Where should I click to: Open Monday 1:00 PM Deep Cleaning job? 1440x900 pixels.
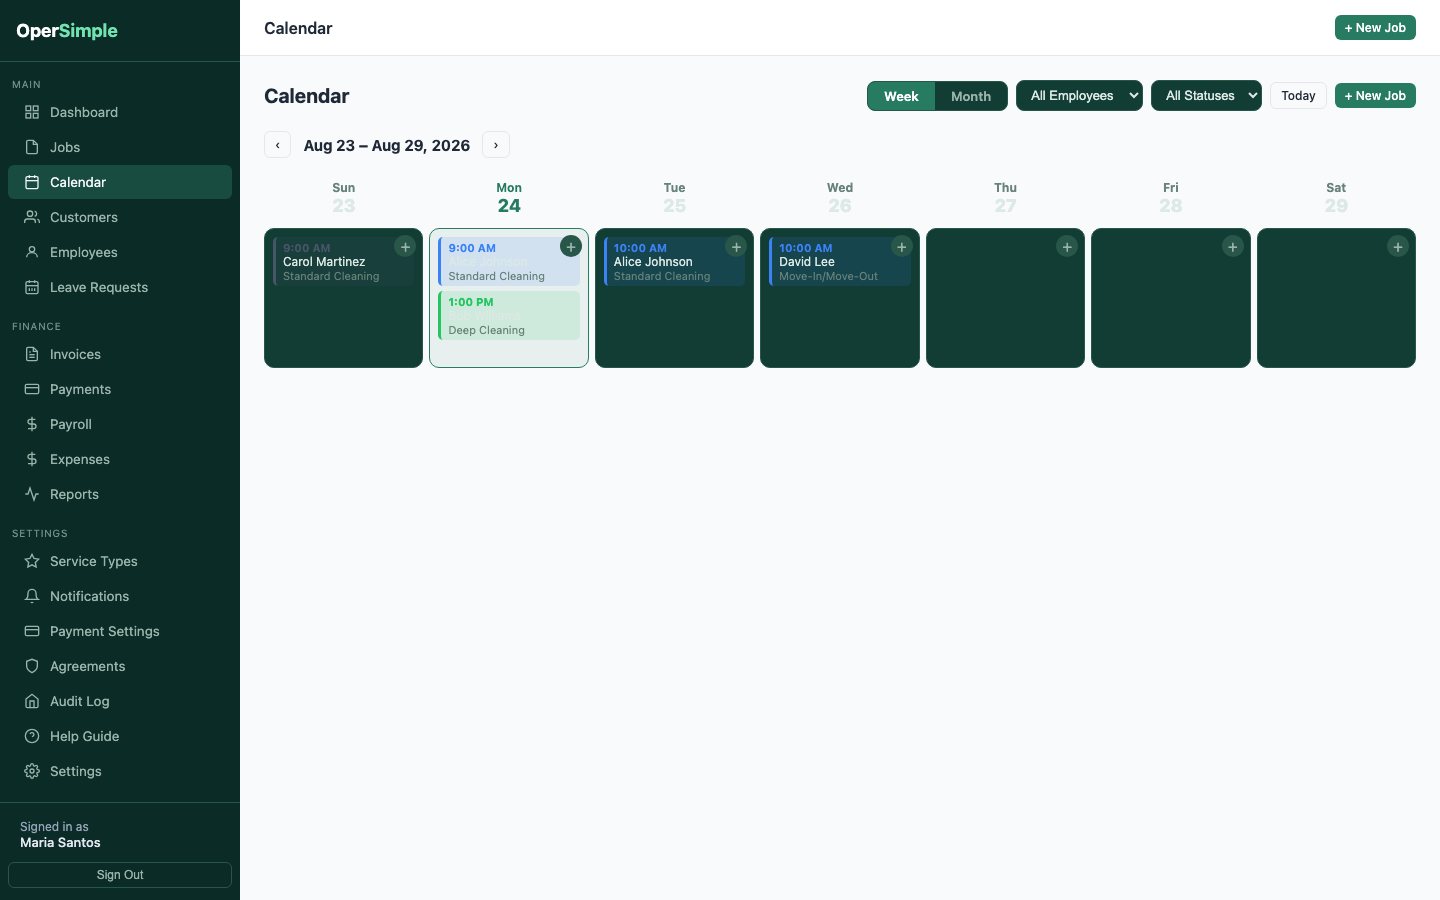[x=509, y=316]
